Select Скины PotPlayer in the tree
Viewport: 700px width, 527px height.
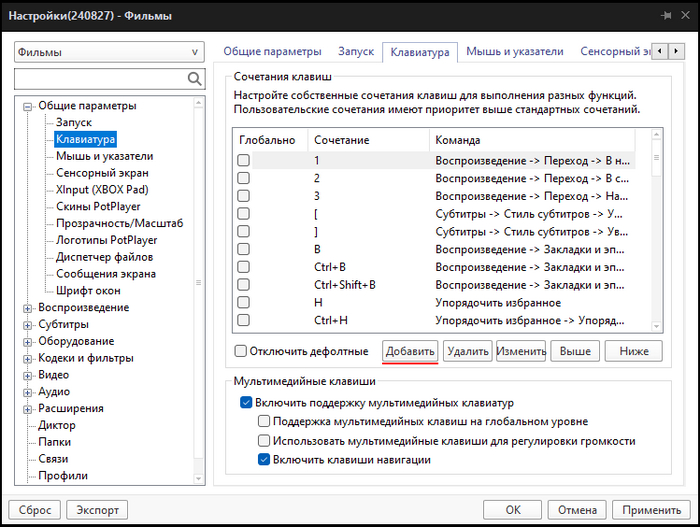pyautogui.click(x=96, y=207)
